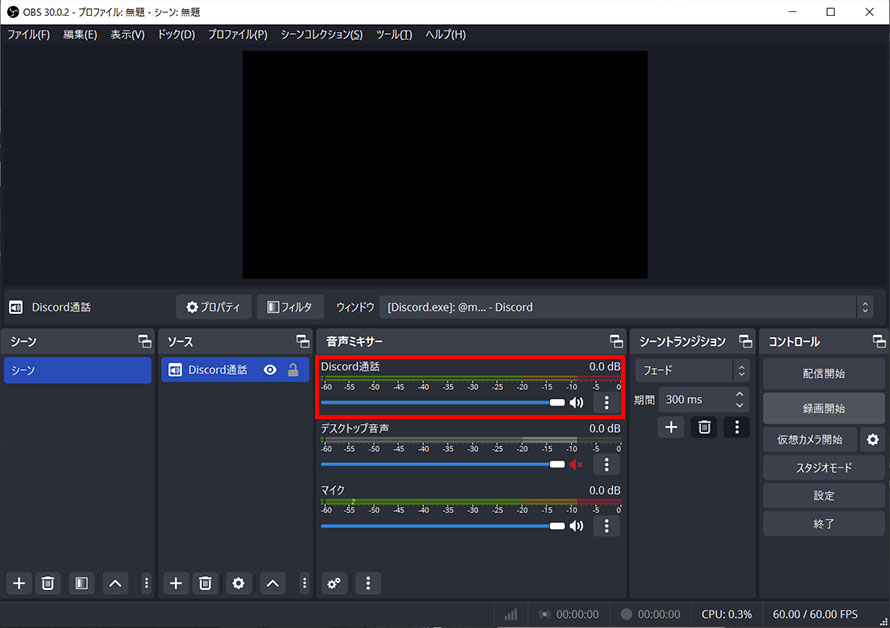890x628 pixels.
Task: Pop out the ソース dock panel
Action: [x=303, y=341]
